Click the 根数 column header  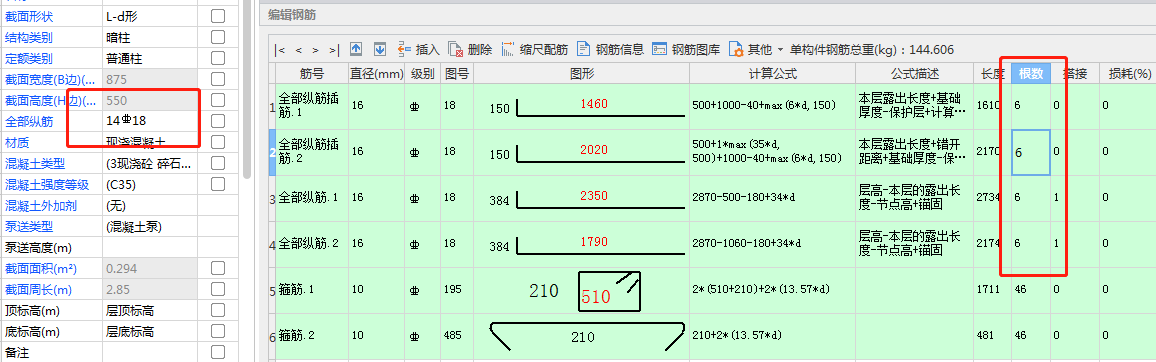tap(1031, 74)
